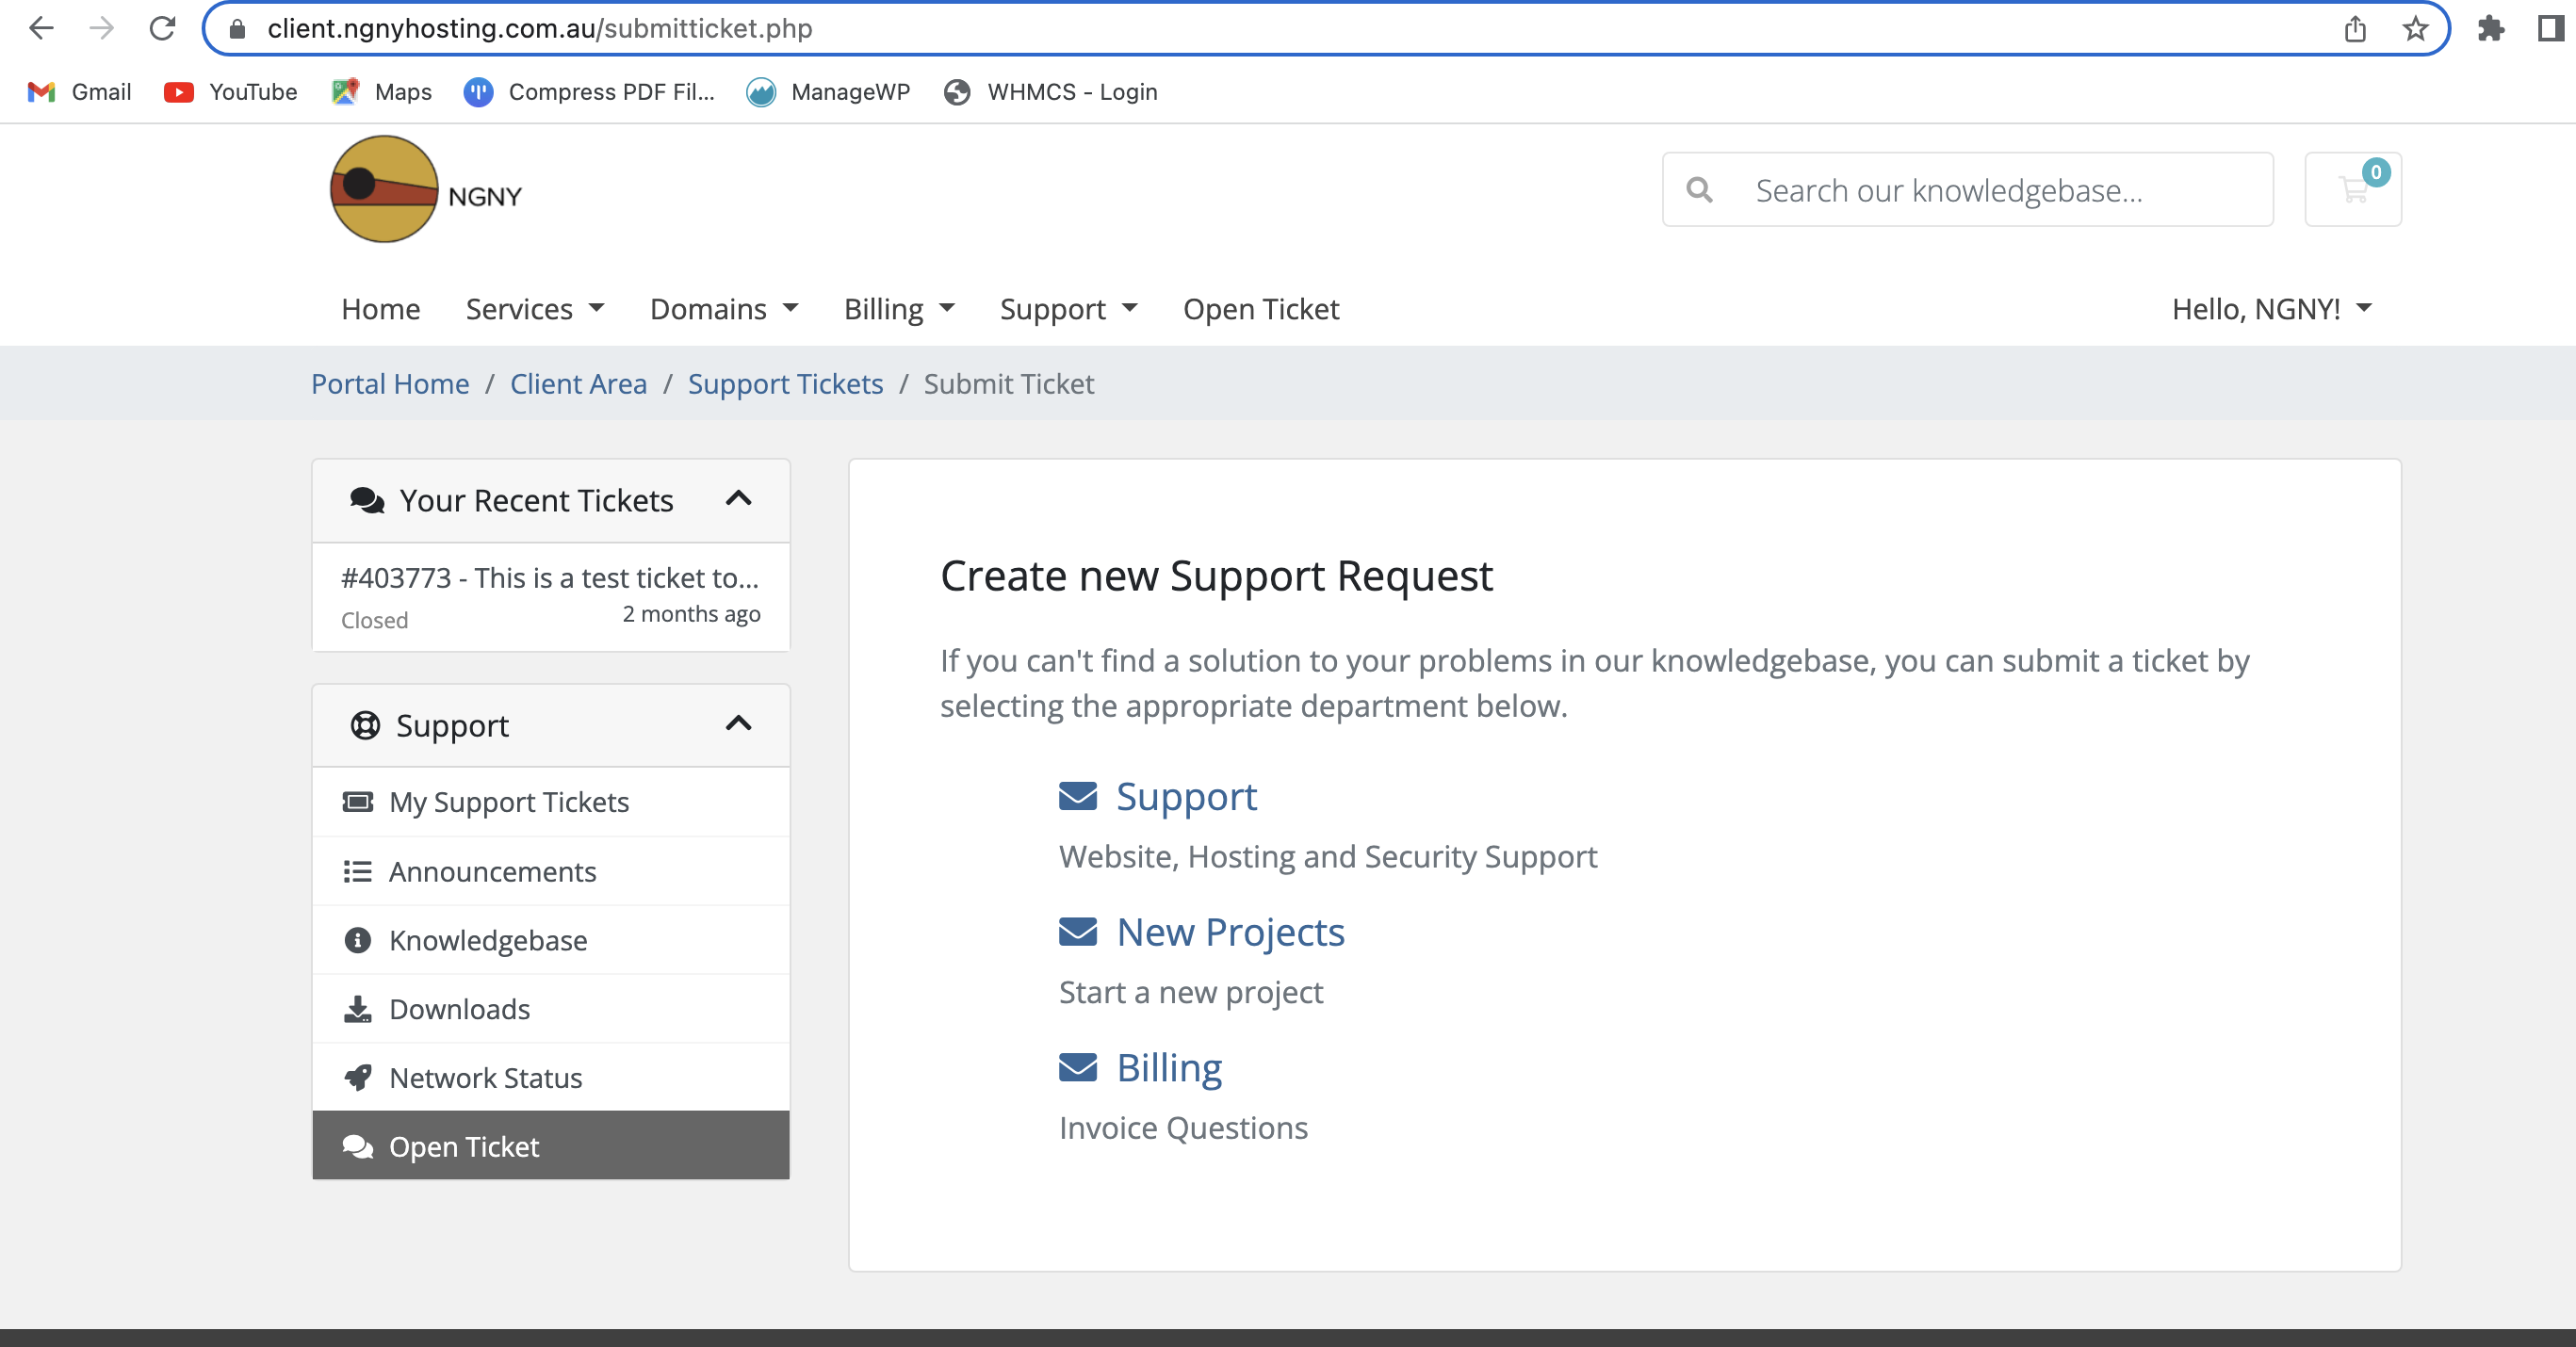Click the 'Website, Hosting and Security Support' description
Viewport: 2576px width, 1347px height.
(x=1328, y=857)
